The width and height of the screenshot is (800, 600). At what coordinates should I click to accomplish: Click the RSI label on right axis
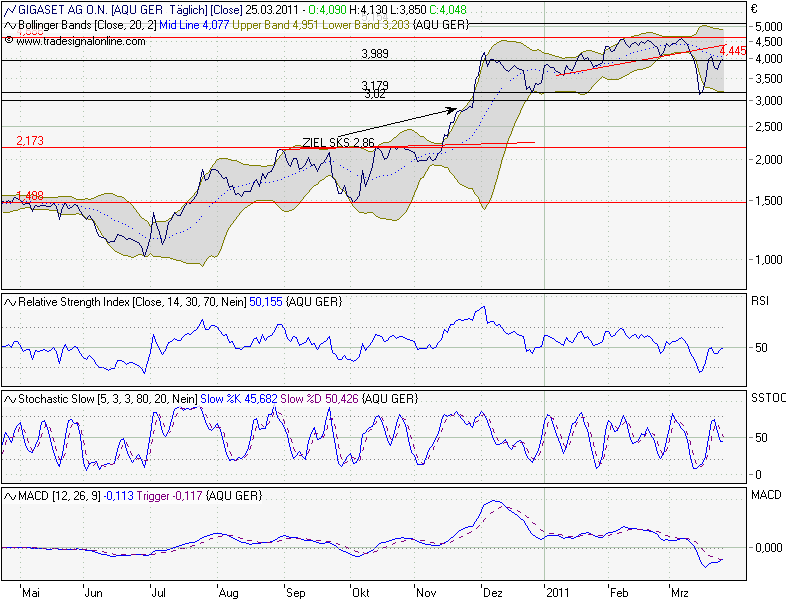click(x=762, y=299)
